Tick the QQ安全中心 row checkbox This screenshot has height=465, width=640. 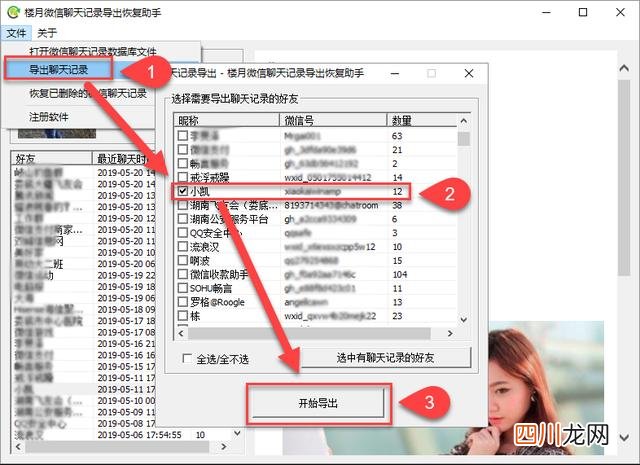[x=183, y=232]
